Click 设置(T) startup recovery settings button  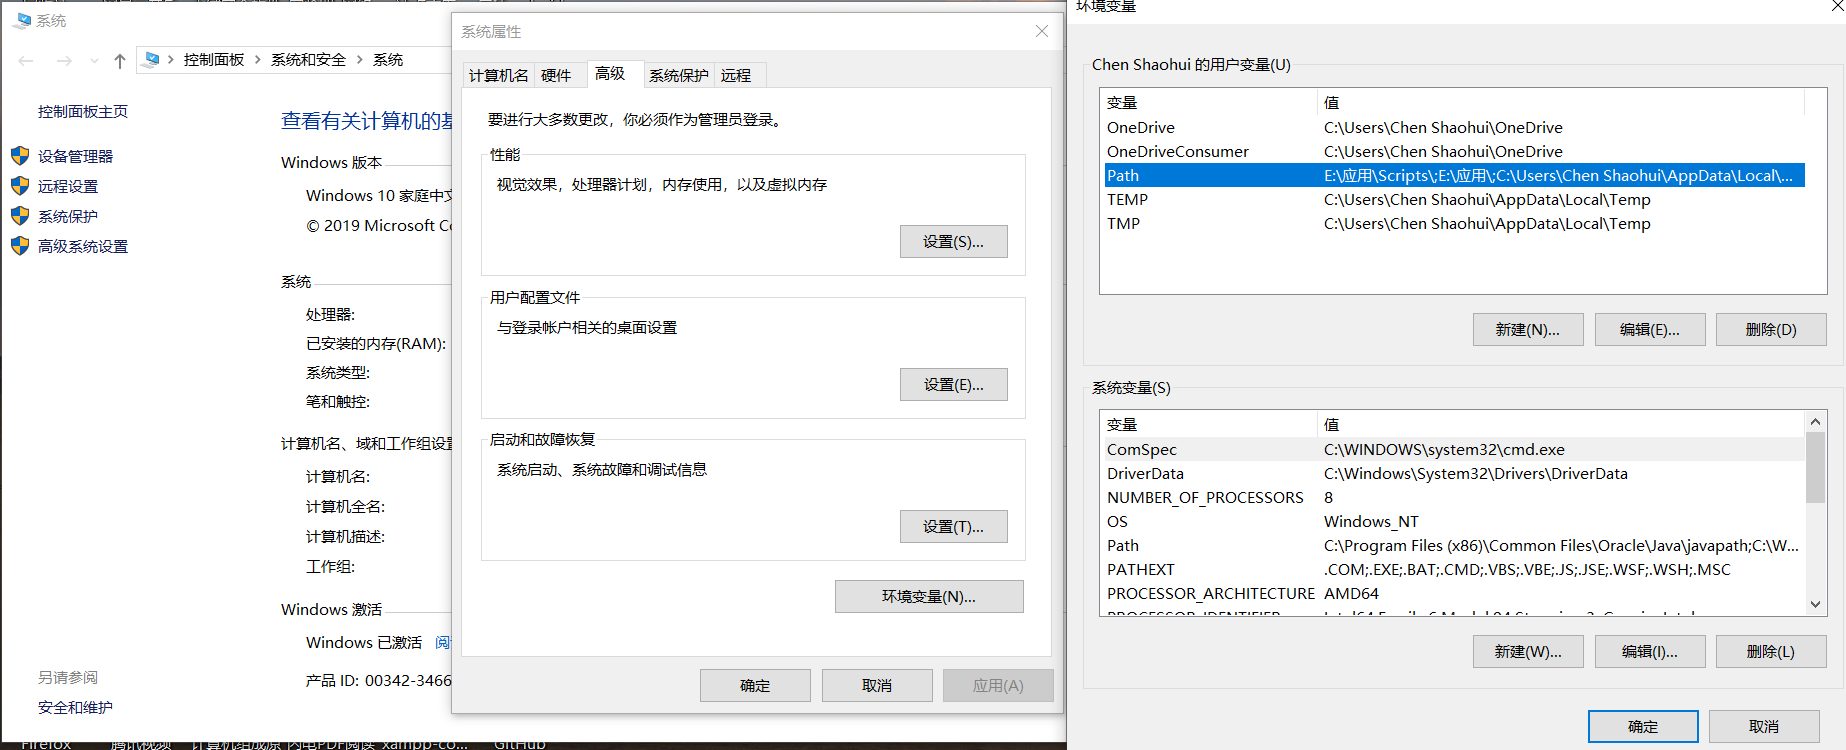click(953, 526)
